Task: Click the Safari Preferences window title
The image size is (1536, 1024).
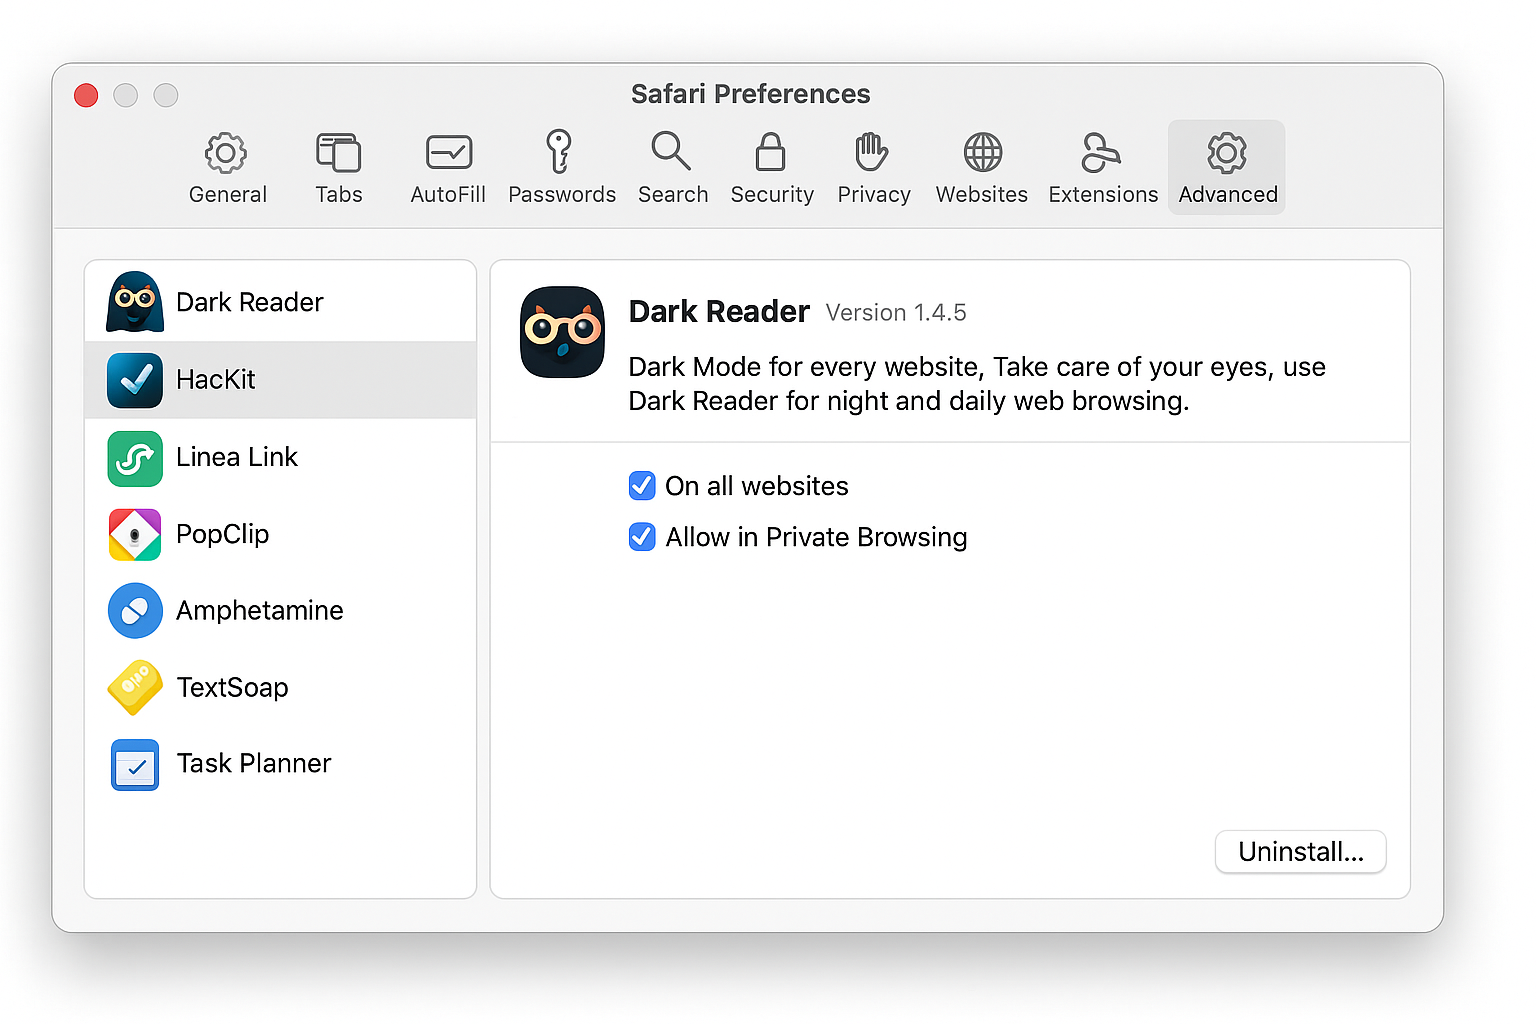Action: 750,94
